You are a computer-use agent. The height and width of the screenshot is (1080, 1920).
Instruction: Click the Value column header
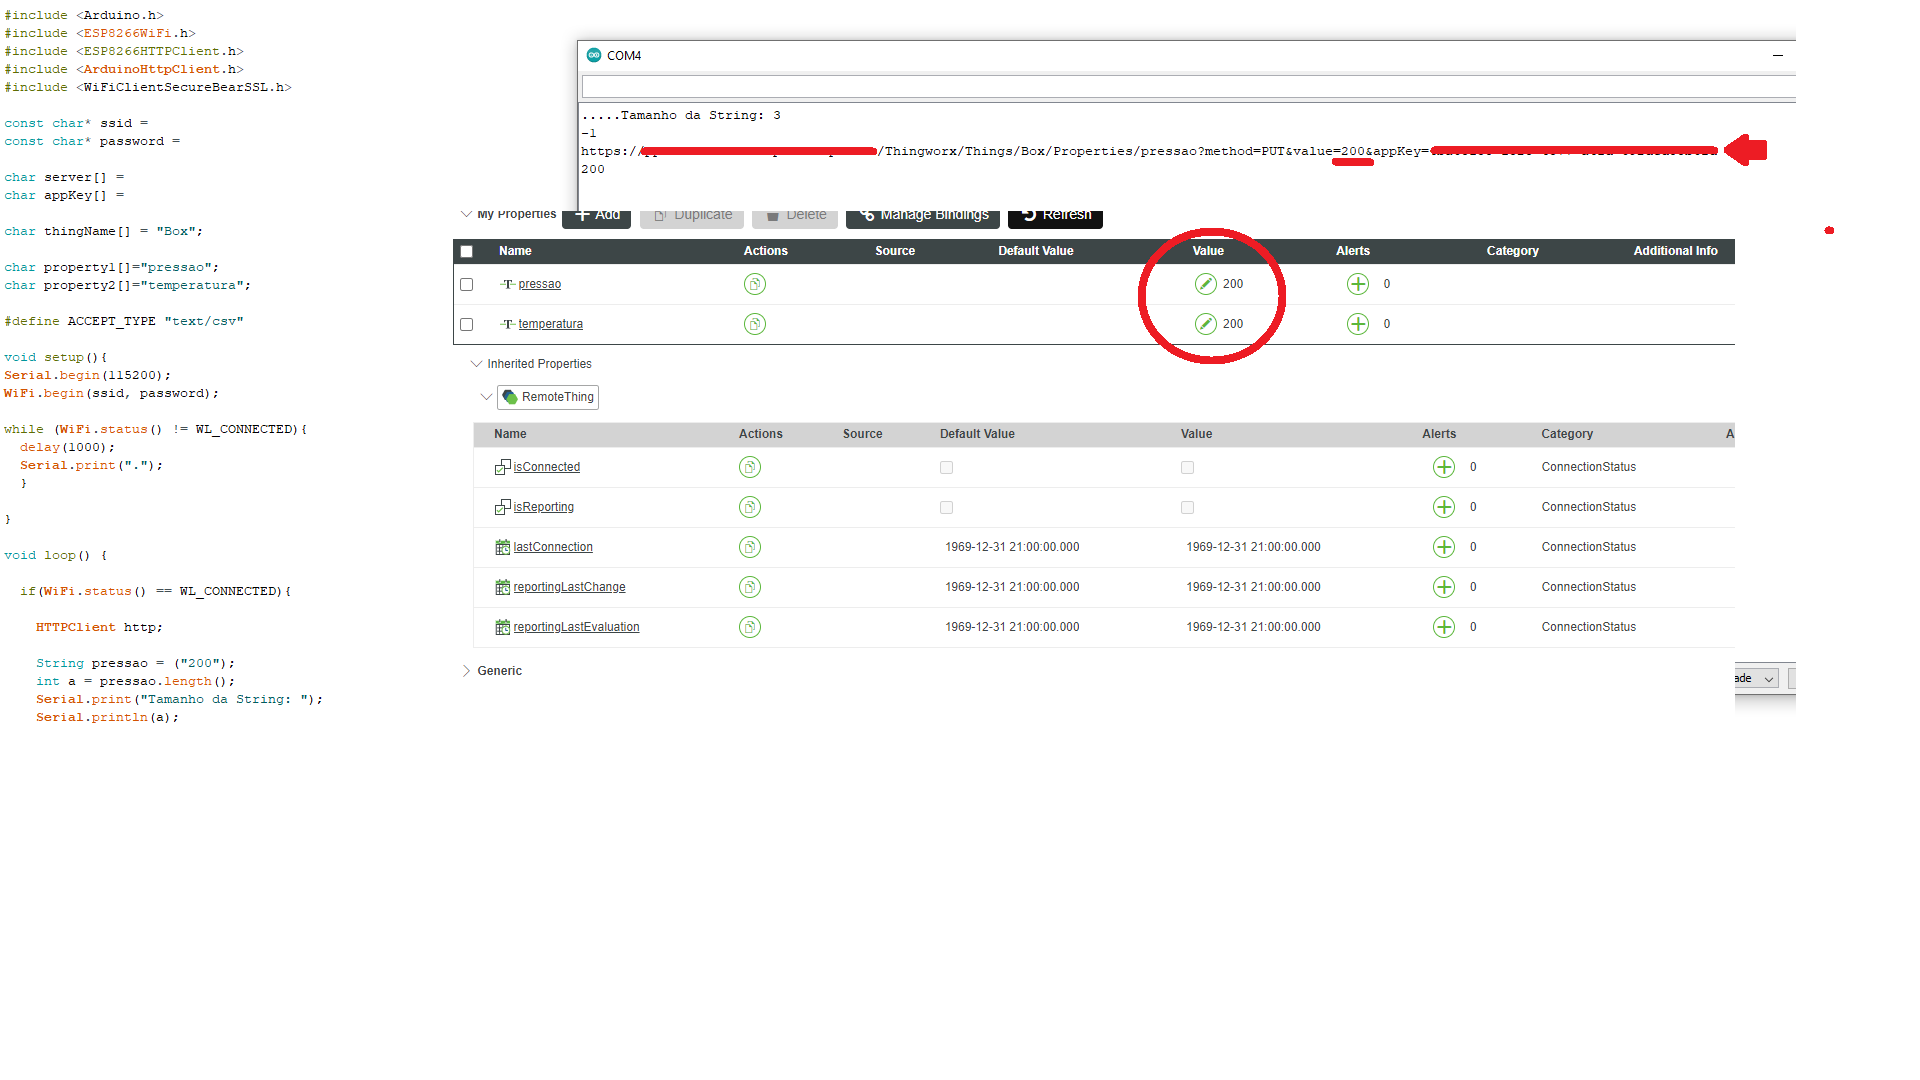[1207, 251]
